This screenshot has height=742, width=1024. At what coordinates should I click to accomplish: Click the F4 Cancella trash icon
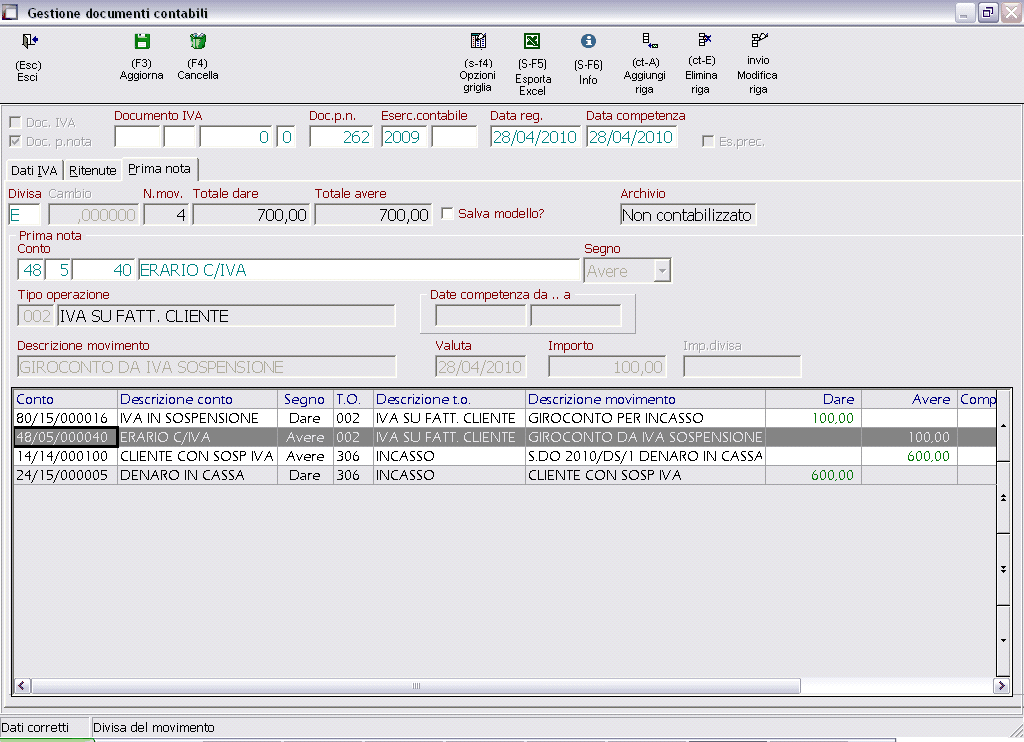198,42
